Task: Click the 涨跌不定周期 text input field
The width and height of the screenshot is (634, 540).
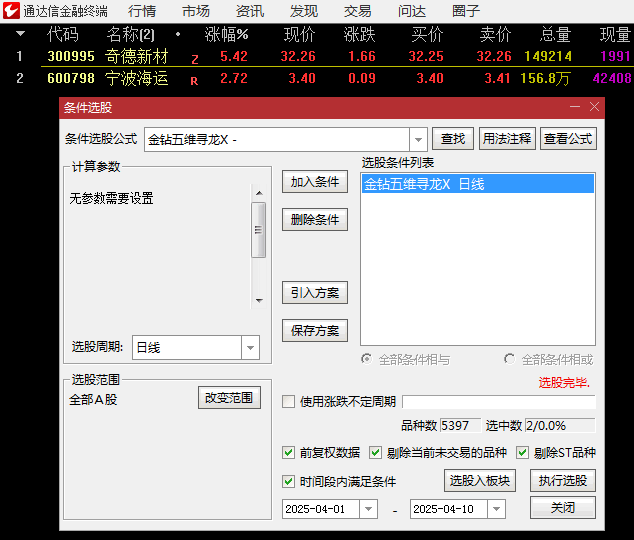Action: (x=499, y=402)
